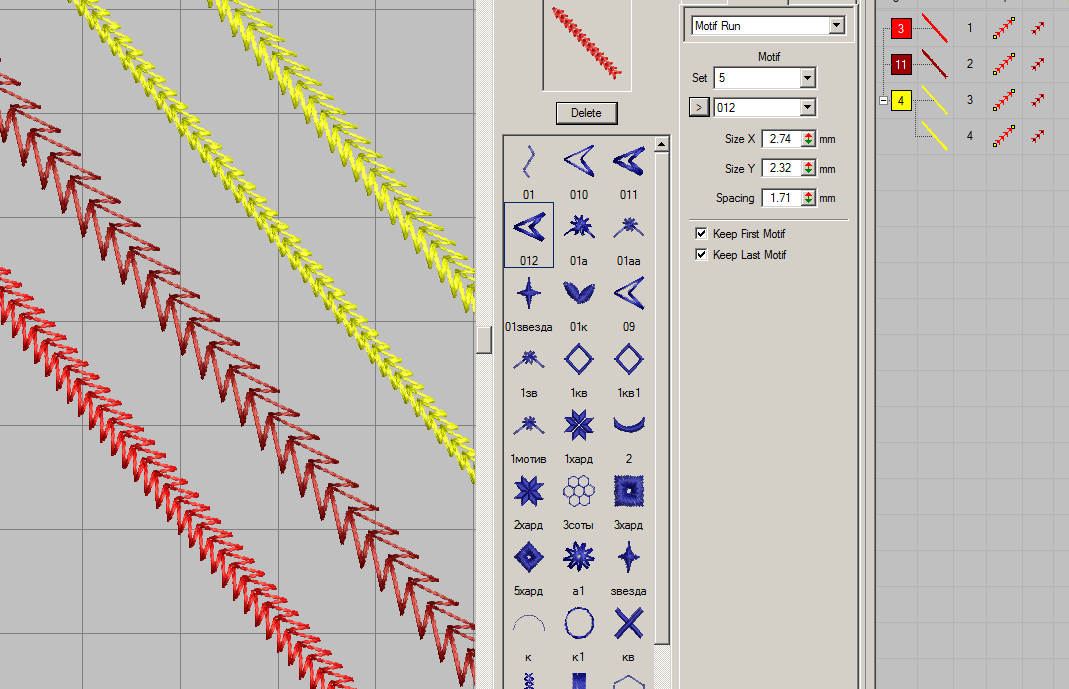Image resolution: width=1069 pixels, height=689 pixels.
Task: Select the к1 circle motif
Action: (578, 624)
